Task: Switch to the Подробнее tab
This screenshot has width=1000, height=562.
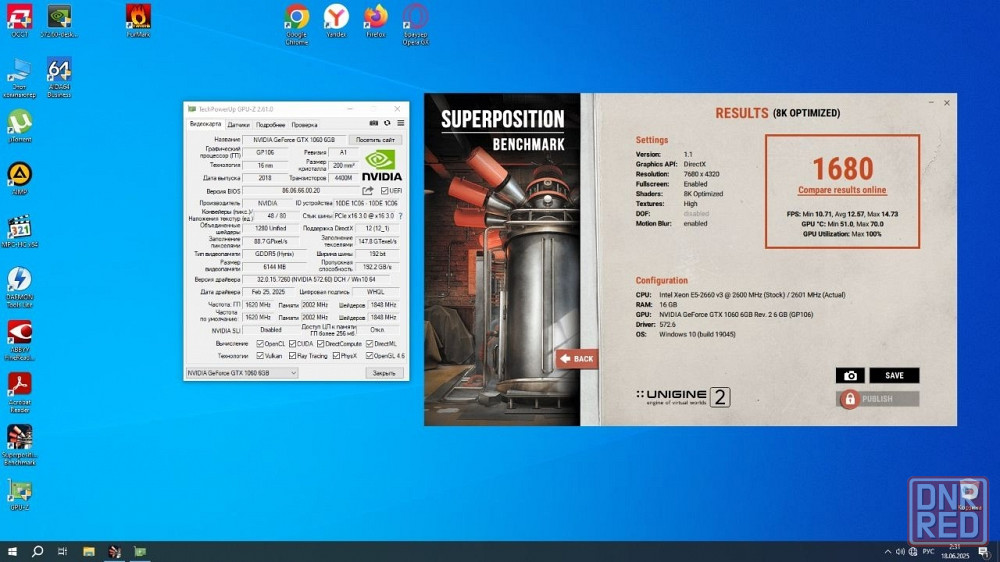Action: click(x=270, y=125)
